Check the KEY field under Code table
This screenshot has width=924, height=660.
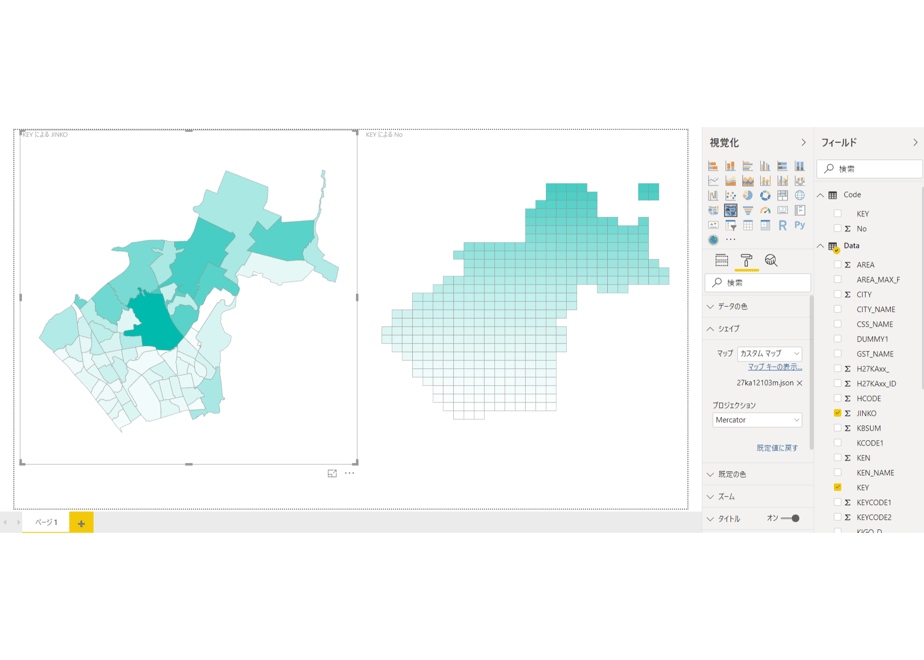[837, 213]
